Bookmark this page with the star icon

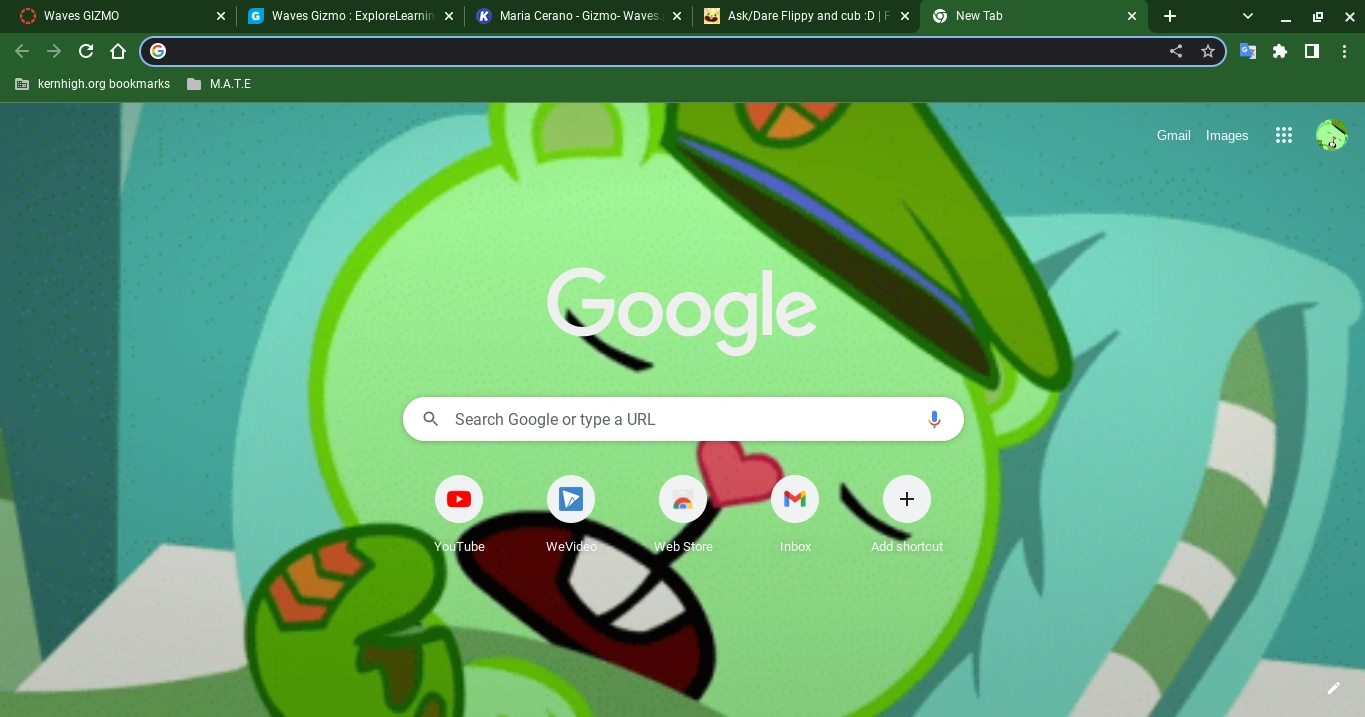(x=1208, y=51)
